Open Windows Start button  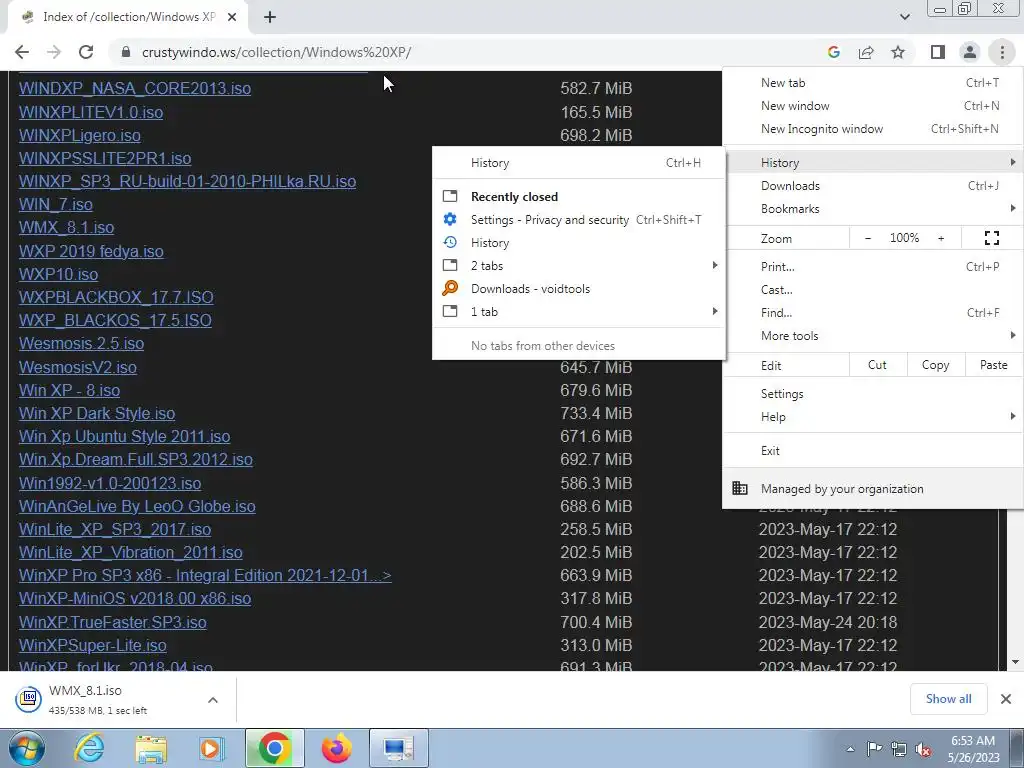(25, 748)
